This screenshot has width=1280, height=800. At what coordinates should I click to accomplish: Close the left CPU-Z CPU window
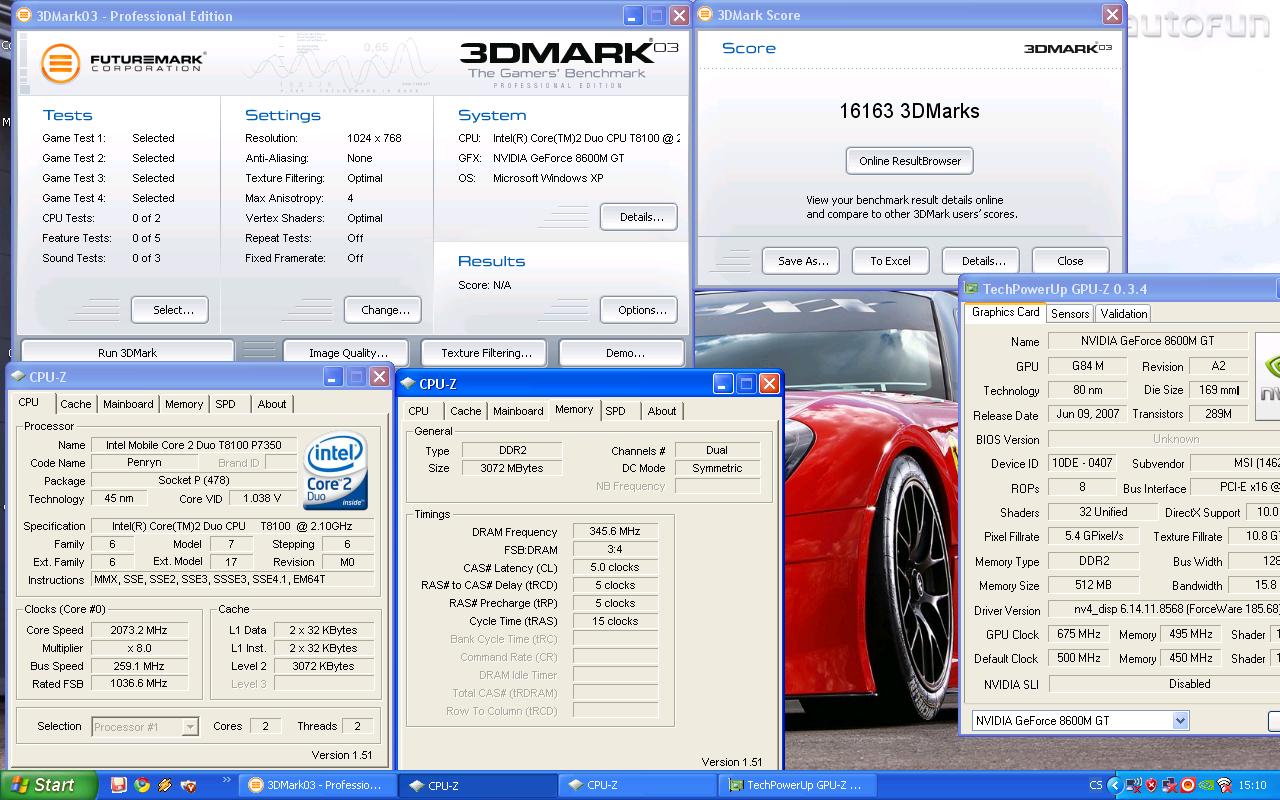click(x=379, y=377)
